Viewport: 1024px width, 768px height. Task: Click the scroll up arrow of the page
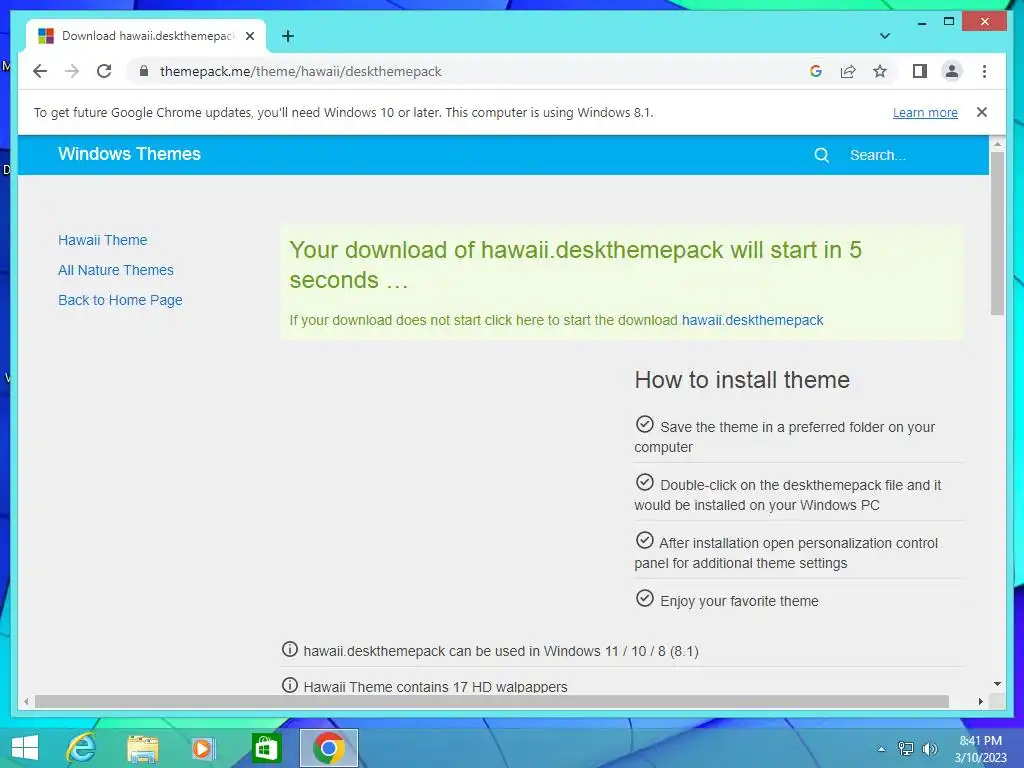997,143
